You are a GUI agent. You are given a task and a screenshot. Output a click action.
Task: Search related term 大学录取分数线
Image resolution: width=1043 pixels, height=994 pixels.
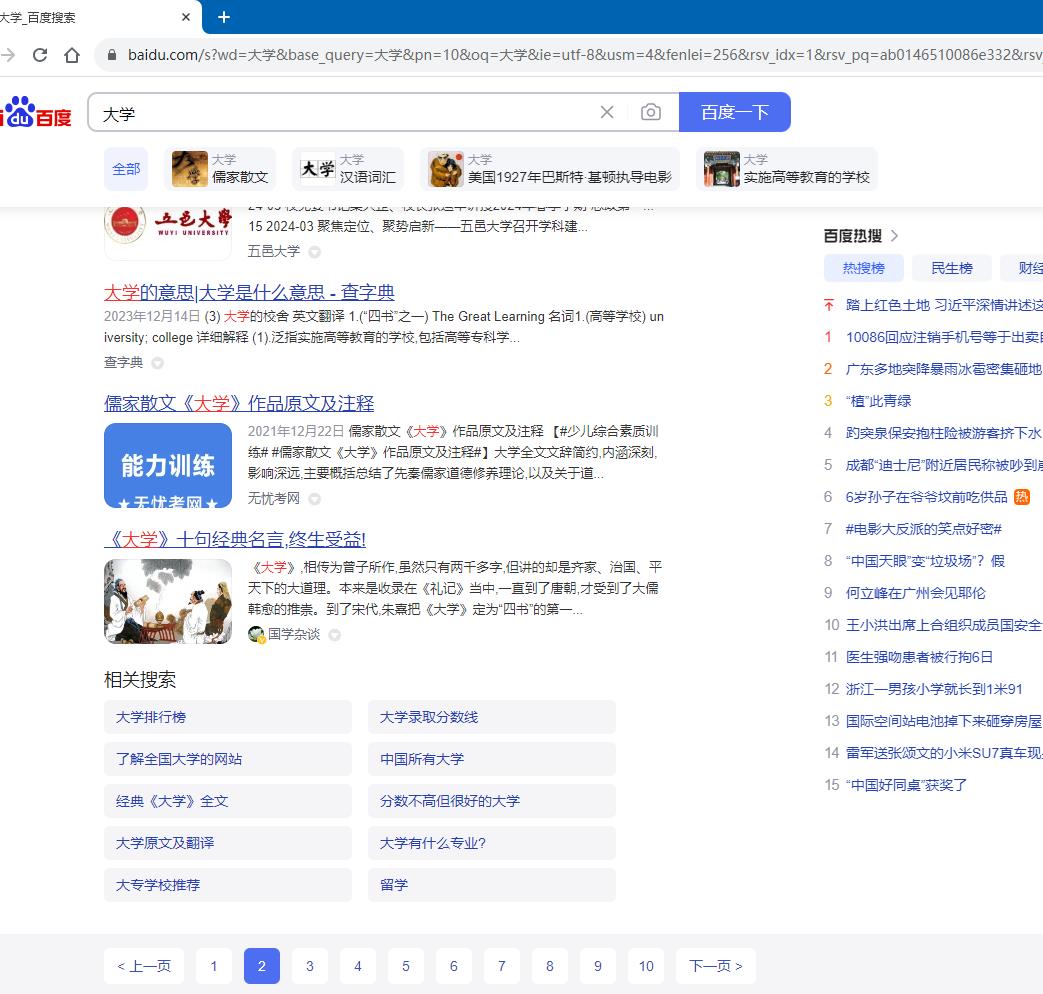(492, 717)
